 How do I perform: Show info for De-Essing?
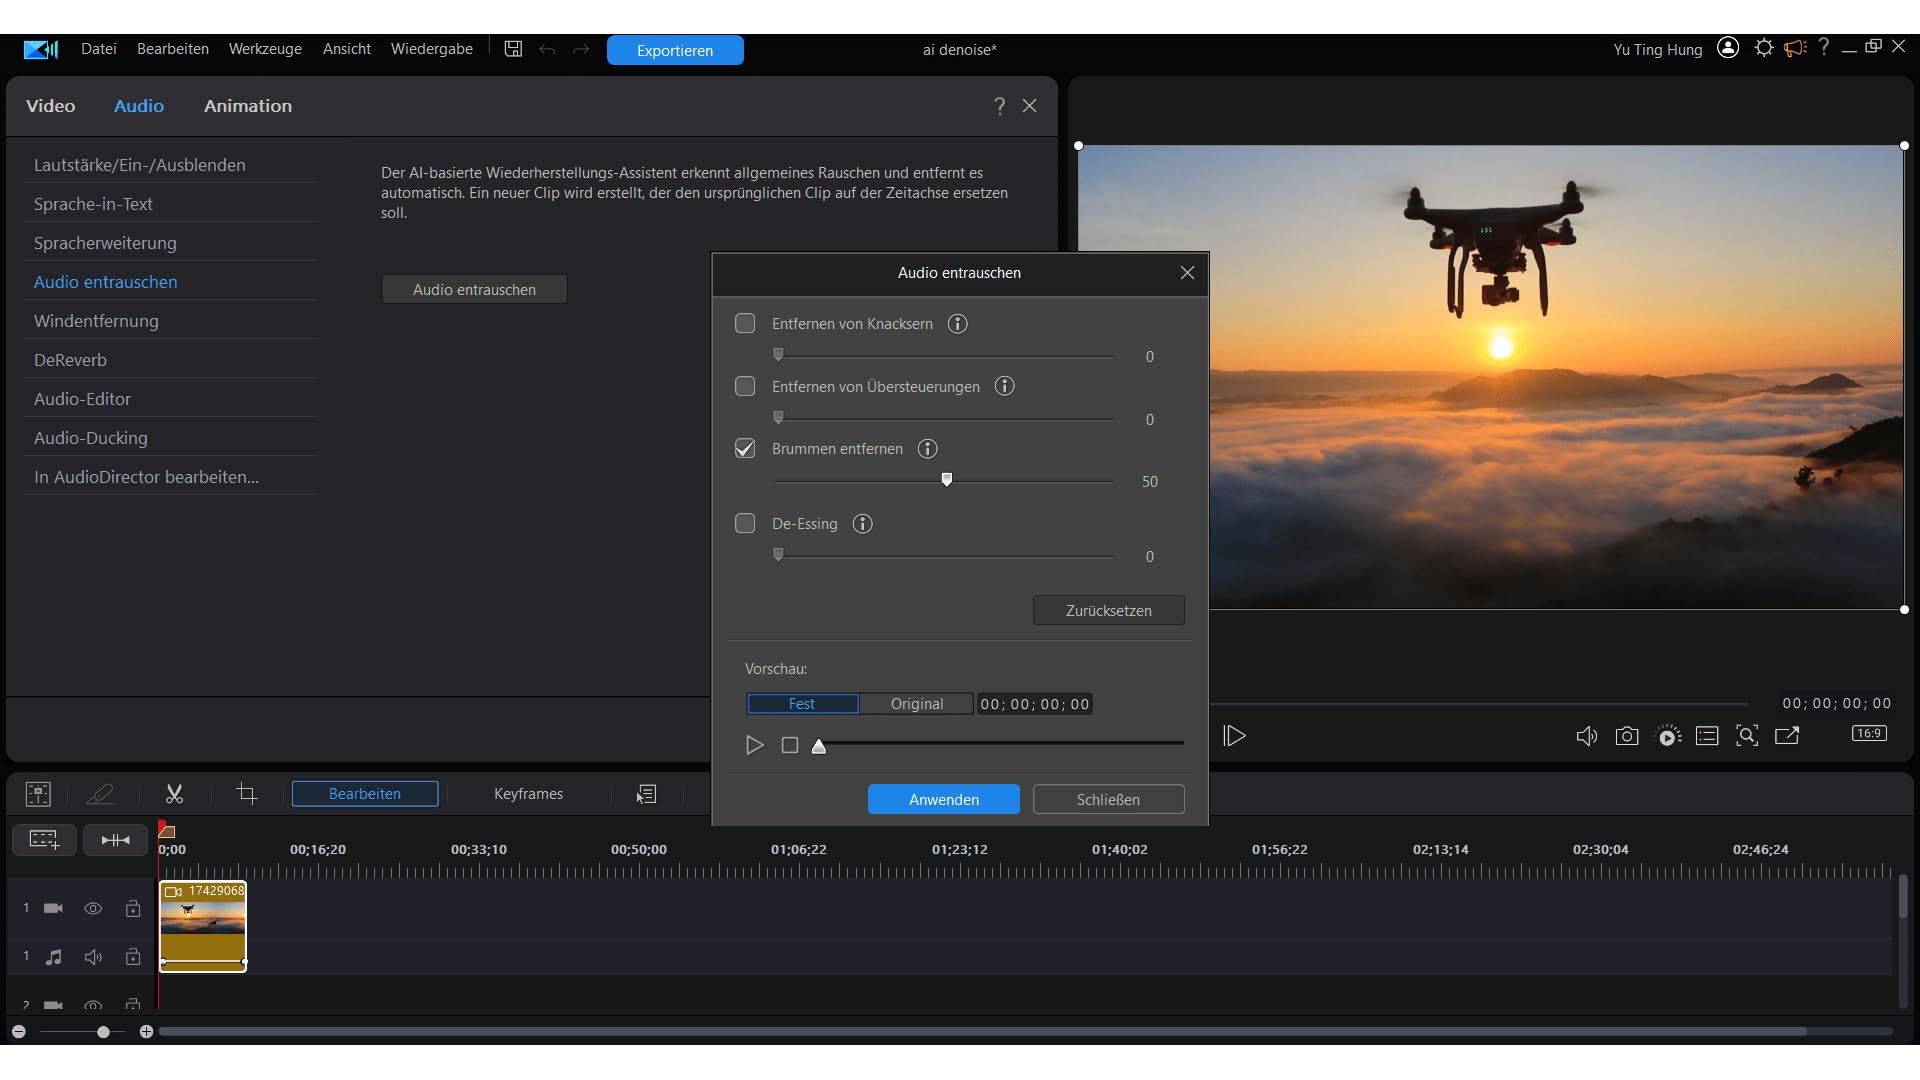862,524
